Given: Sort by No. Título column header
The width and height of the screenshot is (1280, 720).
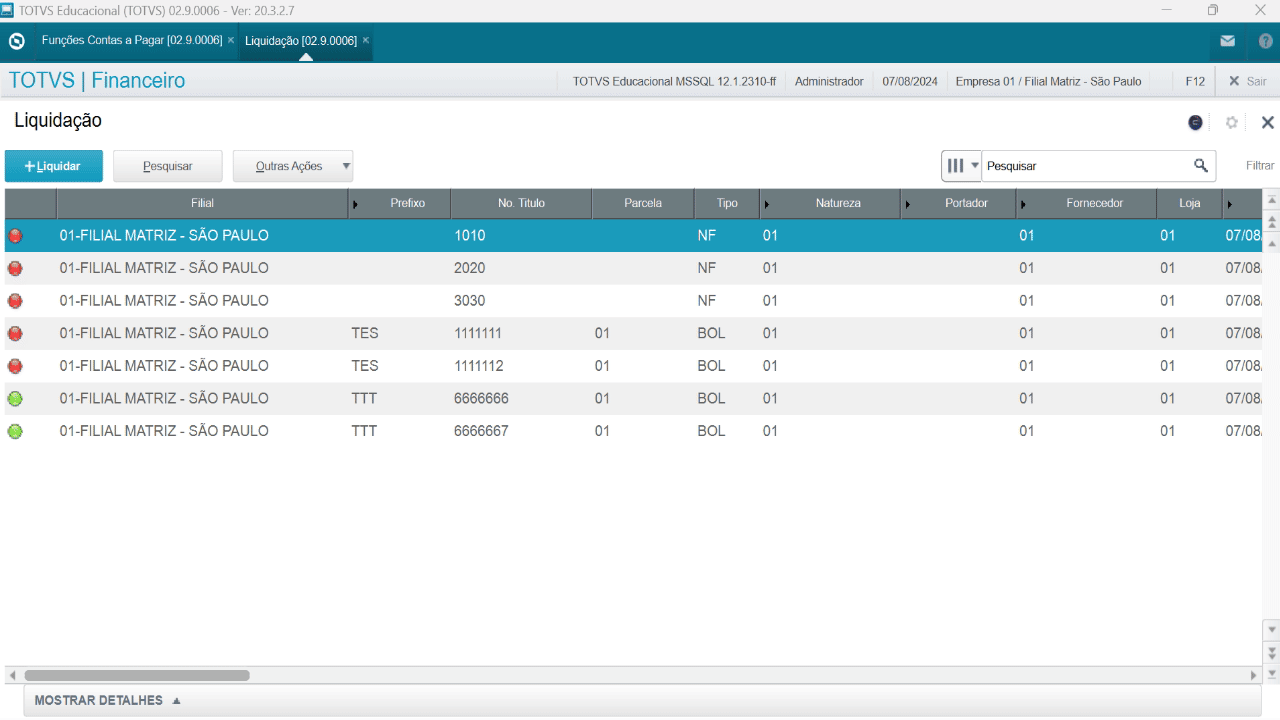Looking at the screenshot, I should (521, 203).
